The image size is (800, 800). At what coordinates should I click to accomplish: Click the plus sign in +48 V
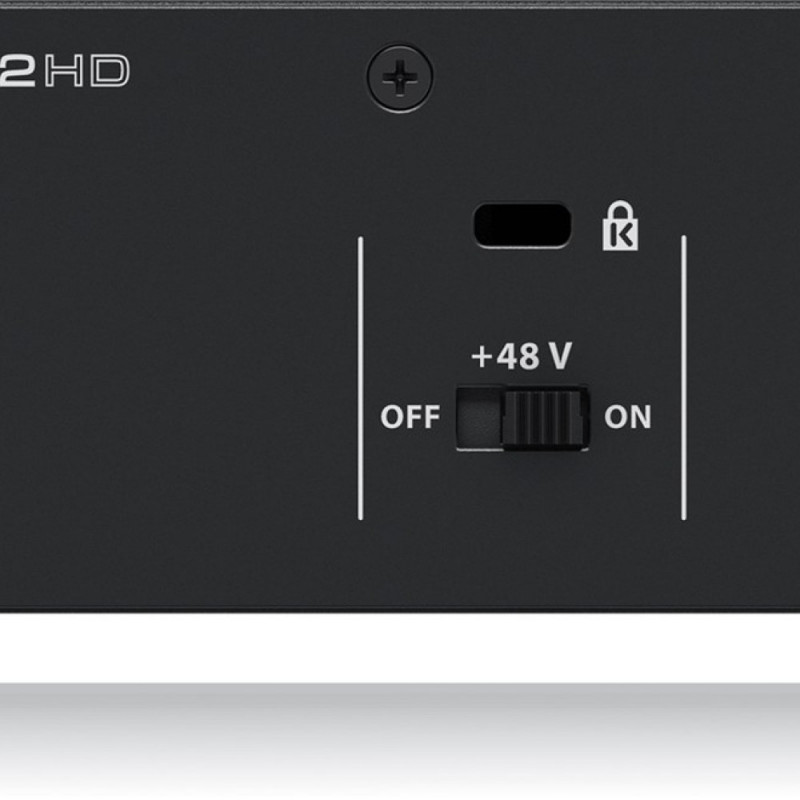(x=481, y=356)
